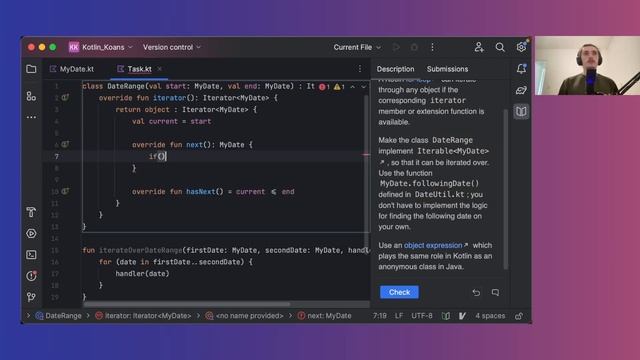Click the UTF-8 encoding widget

pos(422,316)
